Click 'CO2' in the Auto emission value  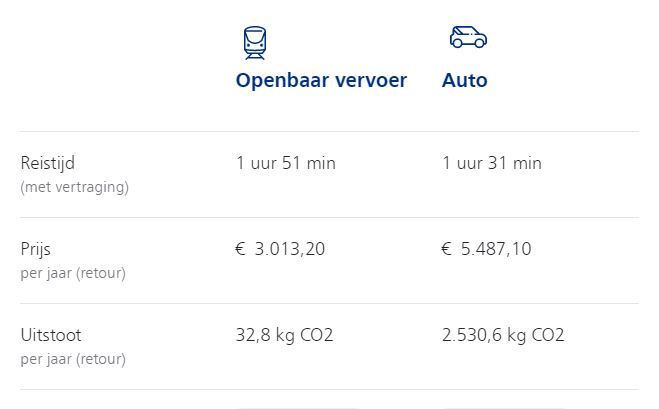click(548, 335)
